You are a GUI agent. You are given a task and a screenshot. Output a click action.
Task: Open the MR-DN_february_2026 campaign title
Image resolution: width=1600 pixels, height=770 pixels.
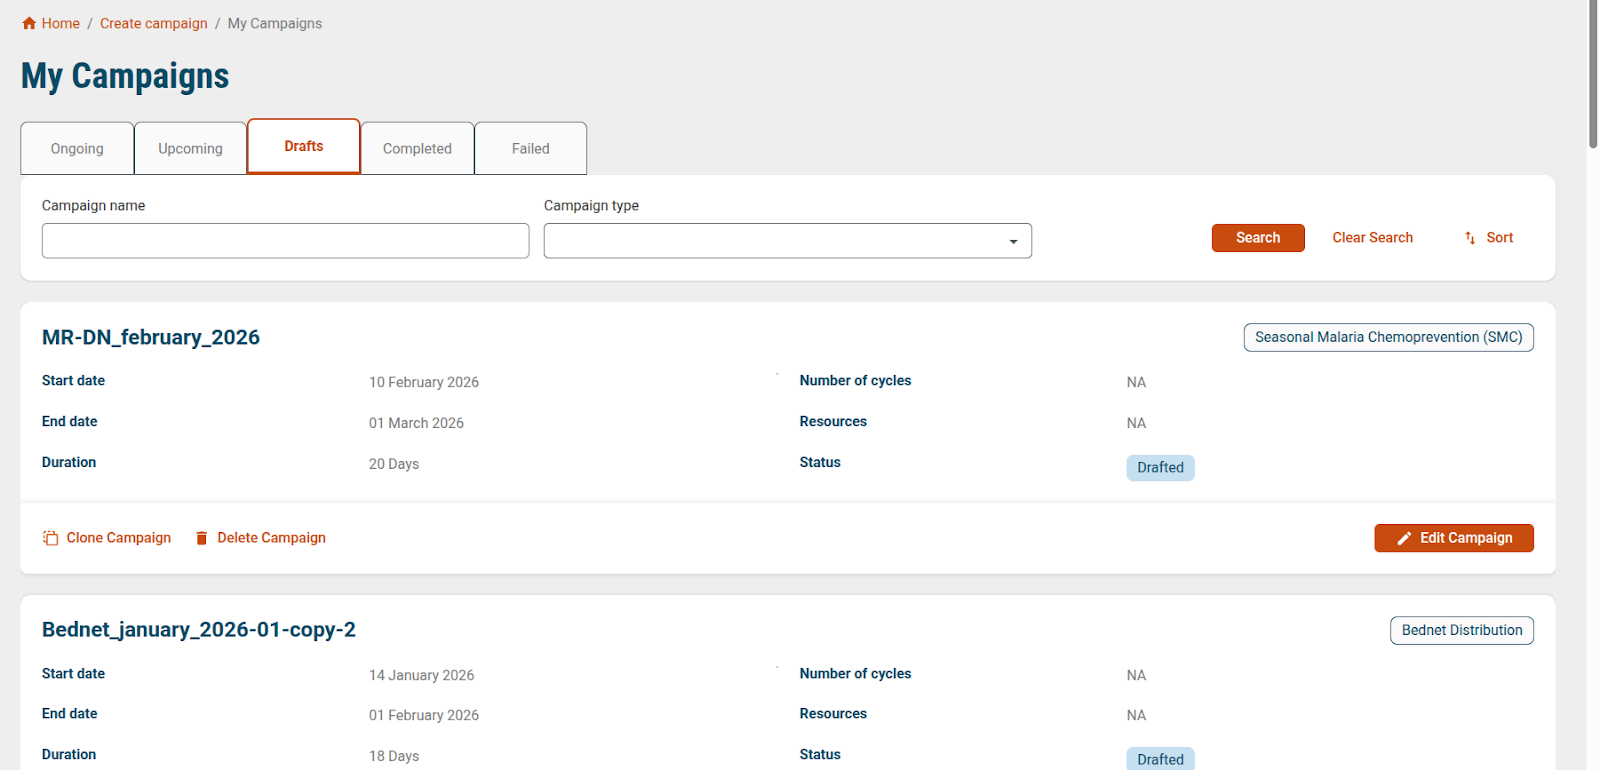pyautogui.click(x=151, y=337)
